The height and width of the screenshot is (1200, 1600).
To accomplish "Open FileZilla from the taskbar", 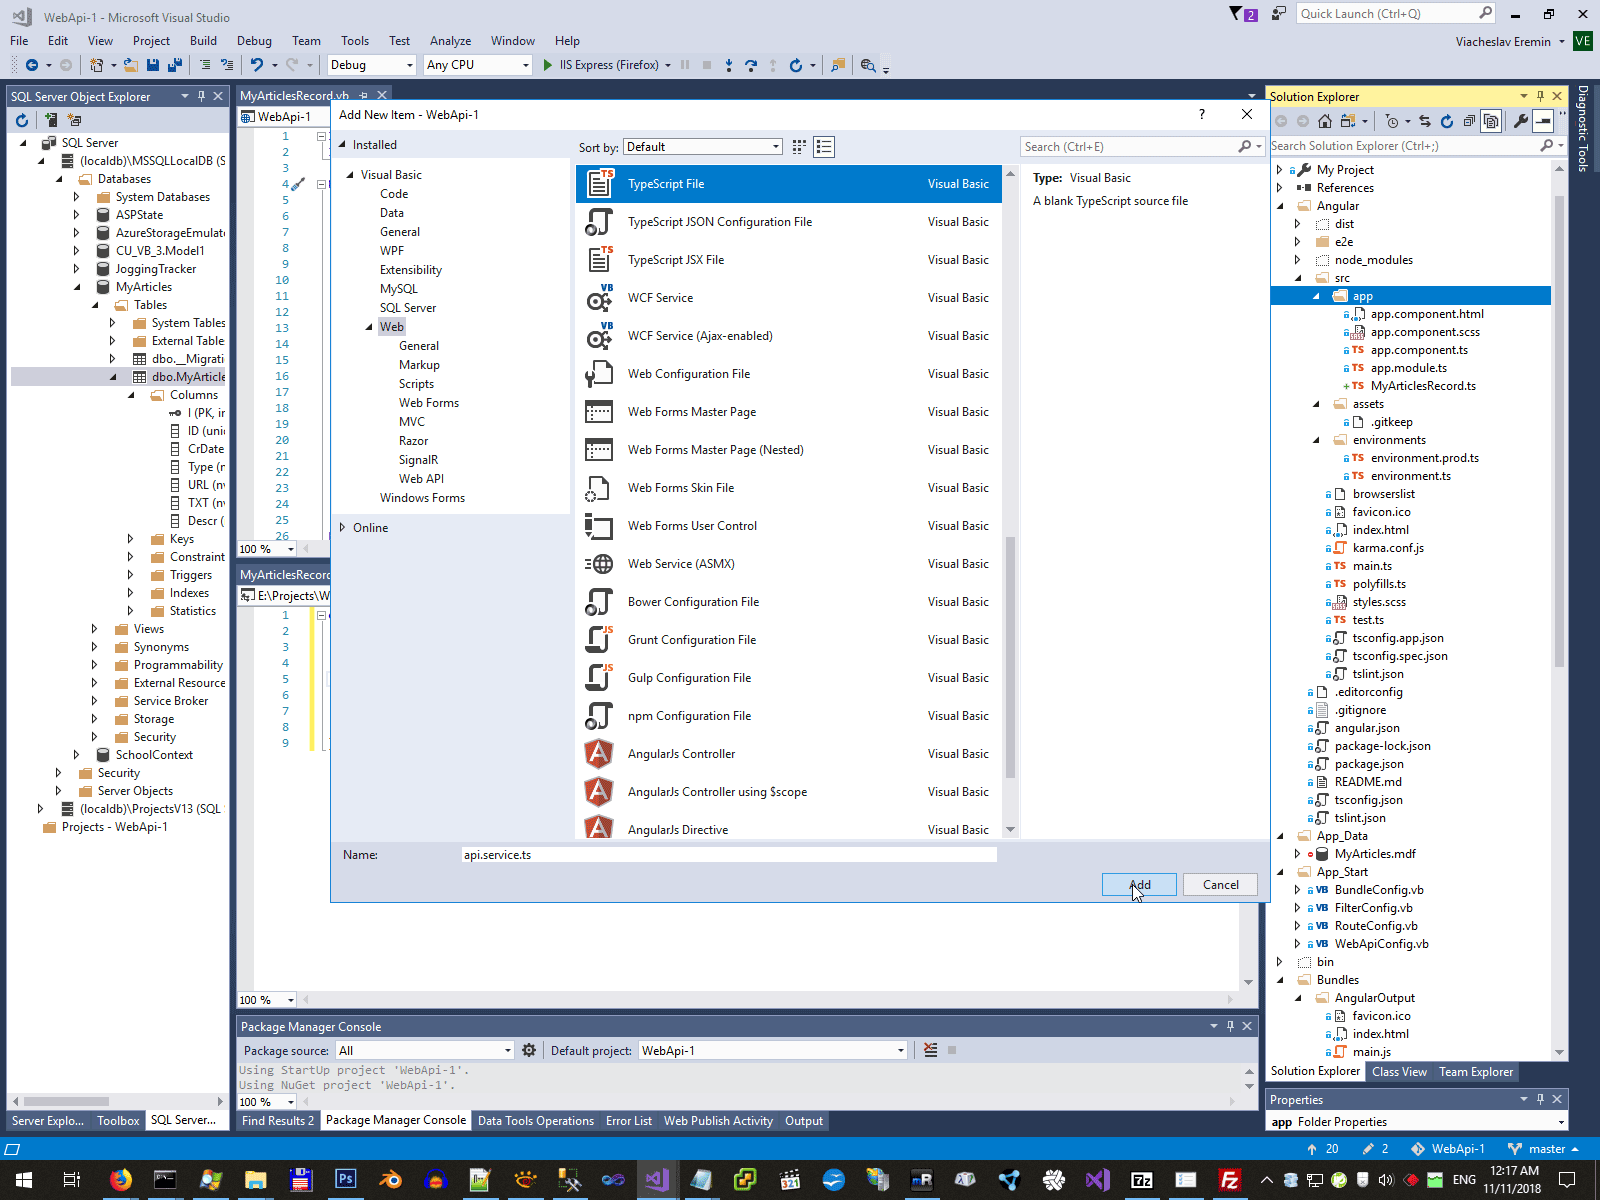I will click(x=1230, y=1180).
